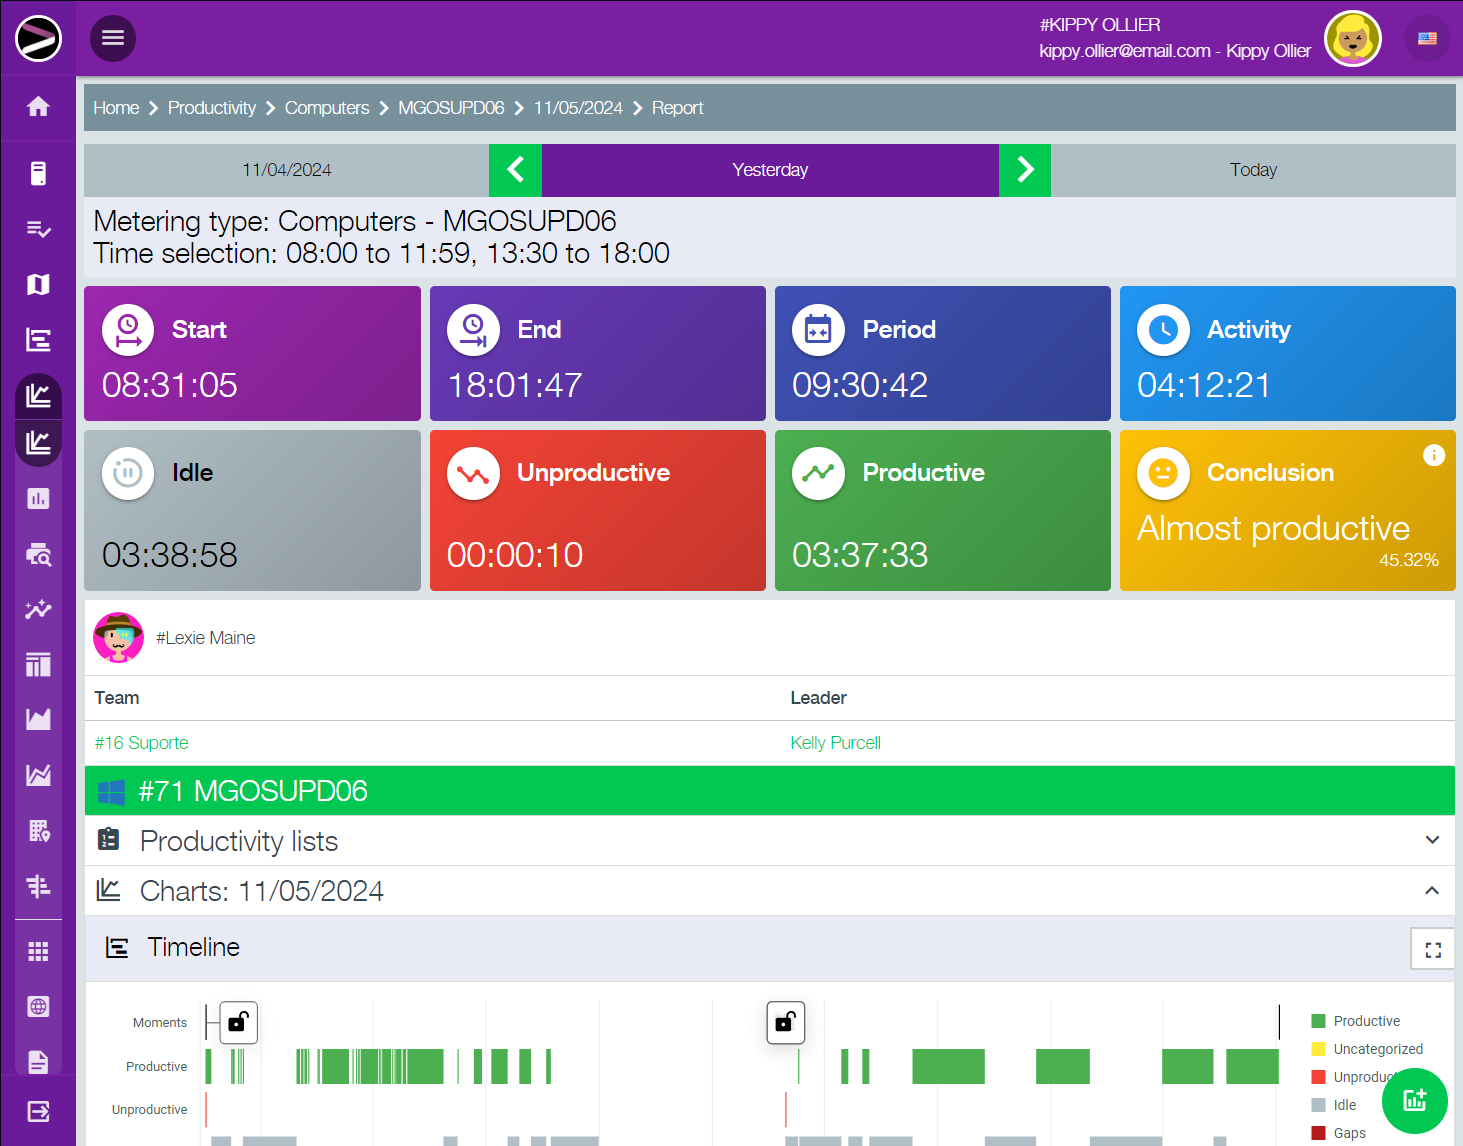Click the home icon in sidebar

pos(38,107)
